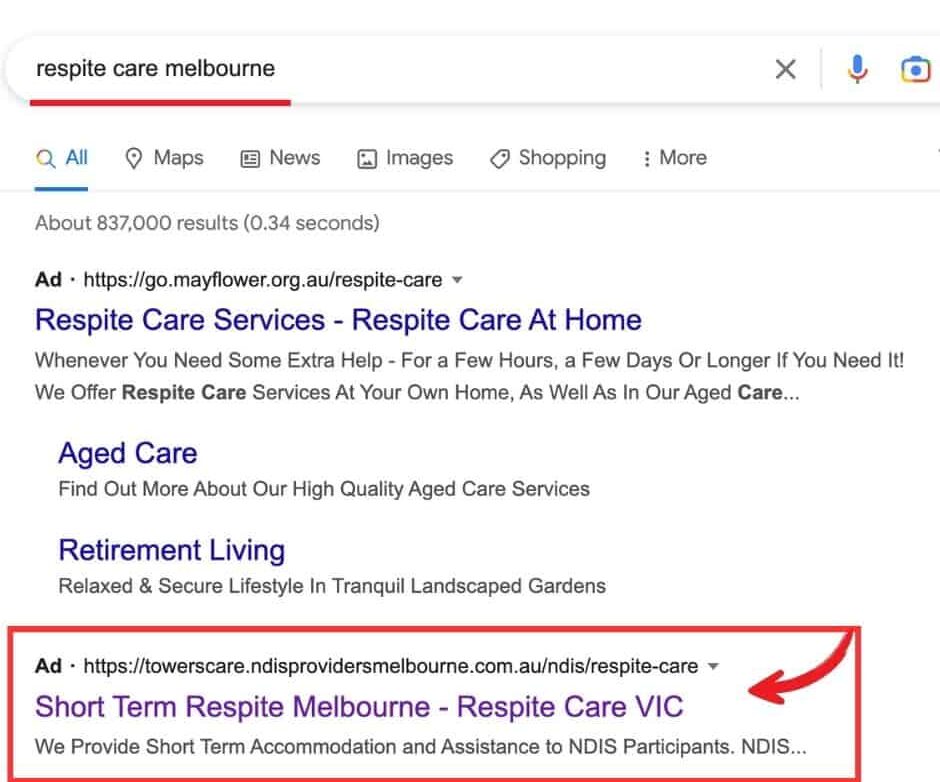Click the magnifier icon on the All tab

tap(45, 158)
